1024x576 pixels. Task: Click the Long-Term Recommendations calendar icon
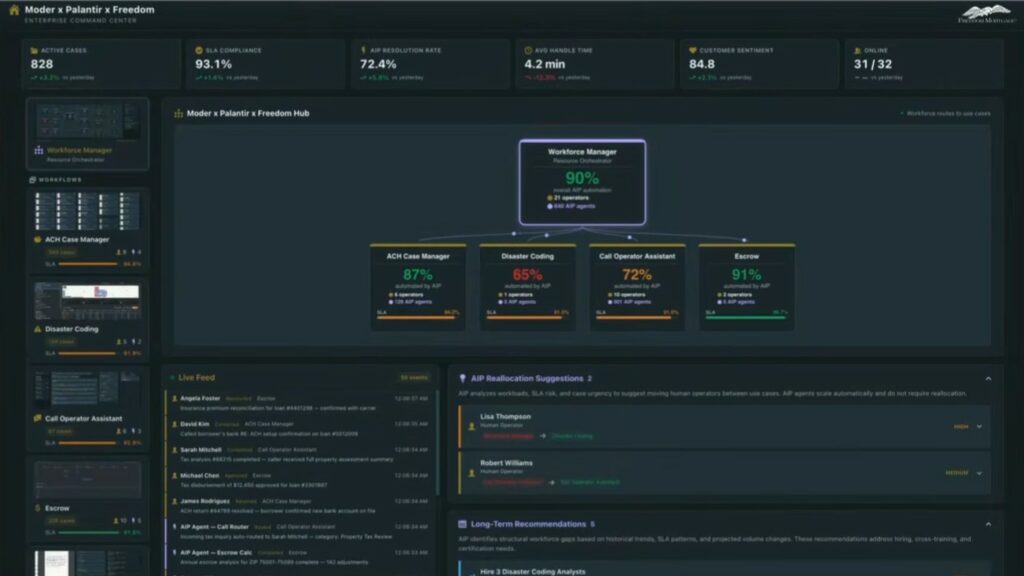point(462,524)
